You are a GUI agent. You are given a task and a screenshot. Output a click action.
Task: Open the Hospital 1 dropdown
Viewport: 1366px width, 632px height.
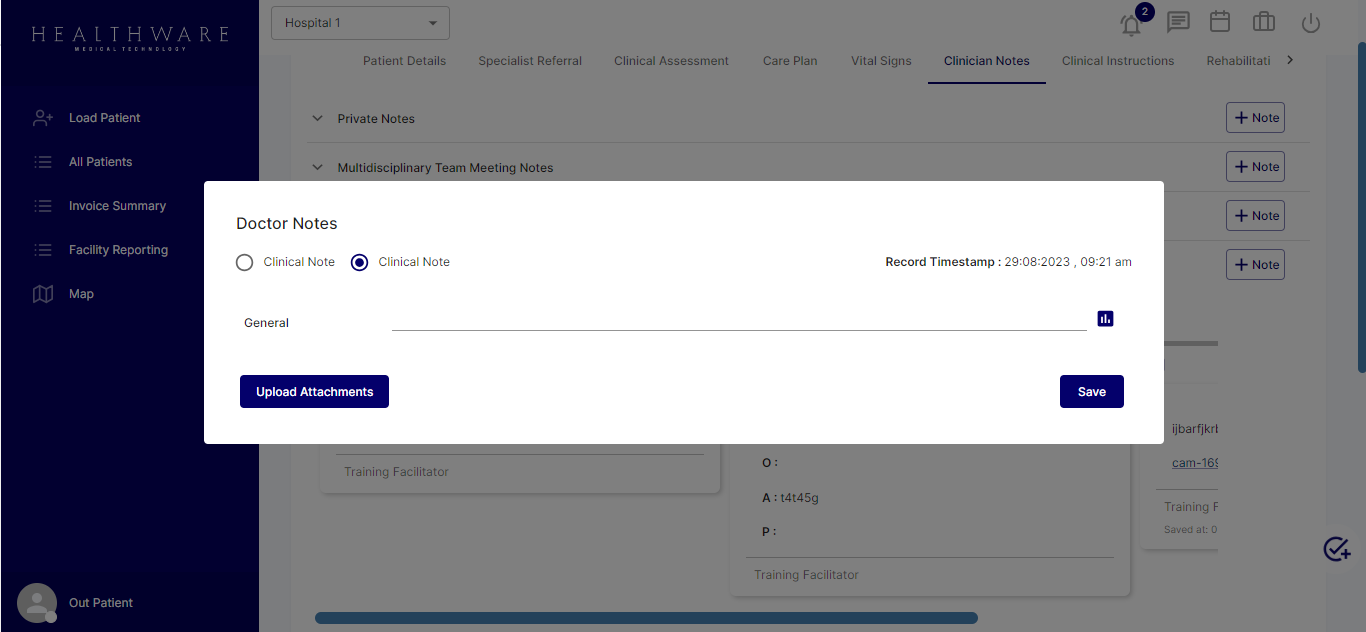tap(360, 23)
